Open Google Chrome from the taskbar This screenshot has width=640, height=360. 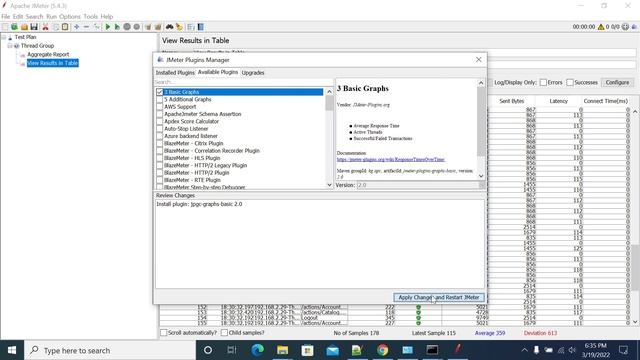382,350
